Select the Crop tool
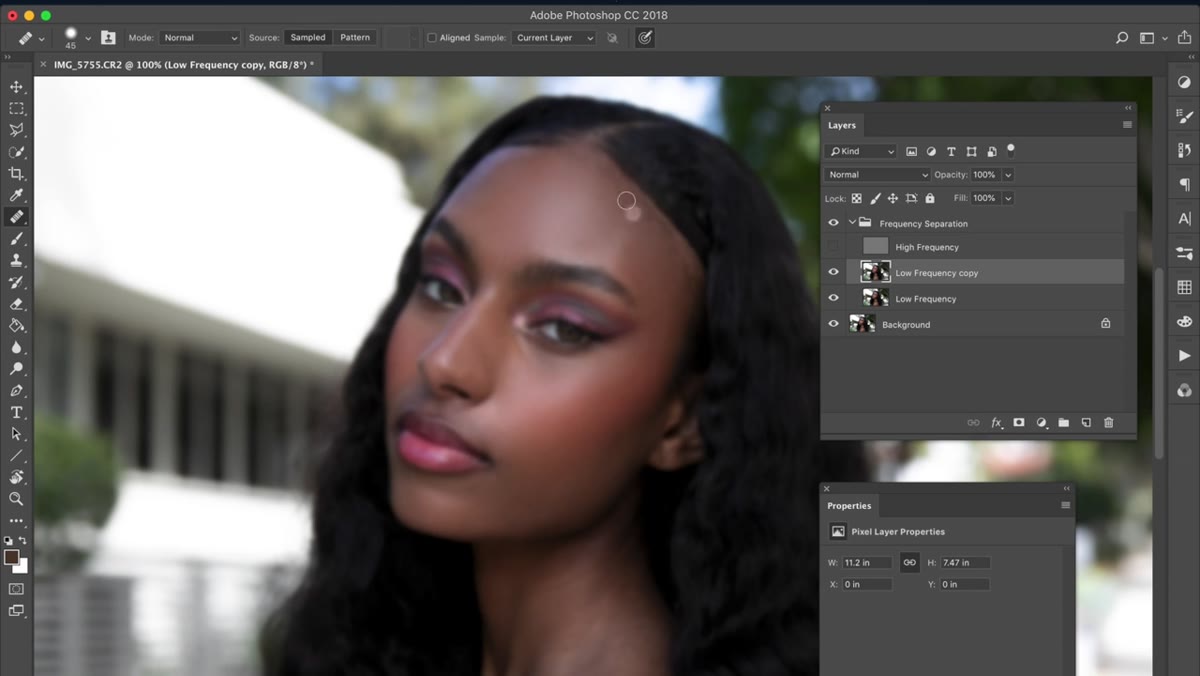The height and width of the screenshot is (676, 1200). pos(16,174)
